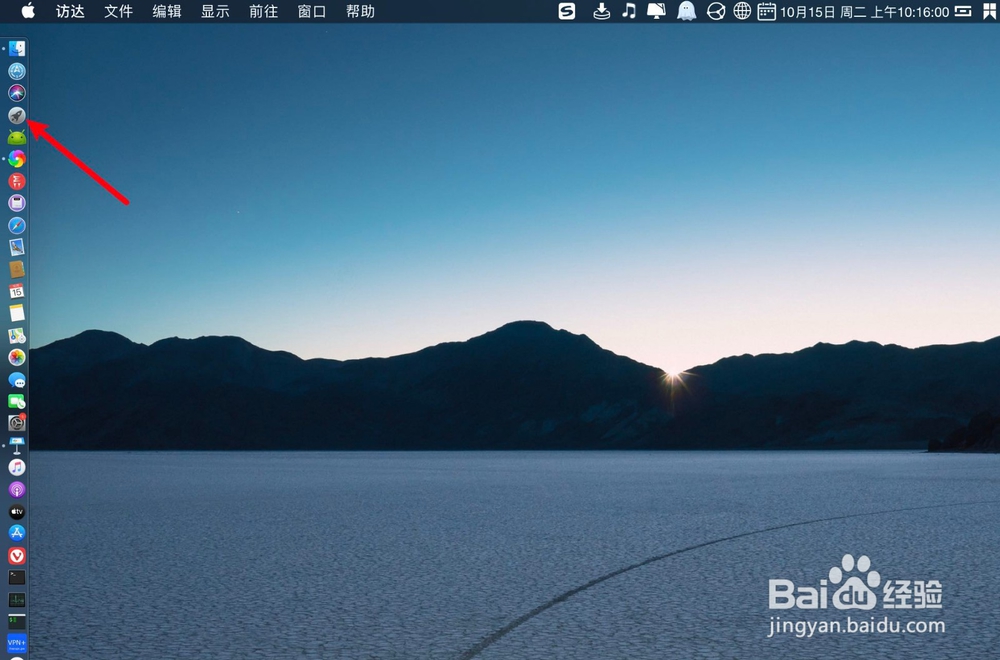Open the Photos app in Dock
This screenshot has height=660, width=1000.
coord(17,357)
